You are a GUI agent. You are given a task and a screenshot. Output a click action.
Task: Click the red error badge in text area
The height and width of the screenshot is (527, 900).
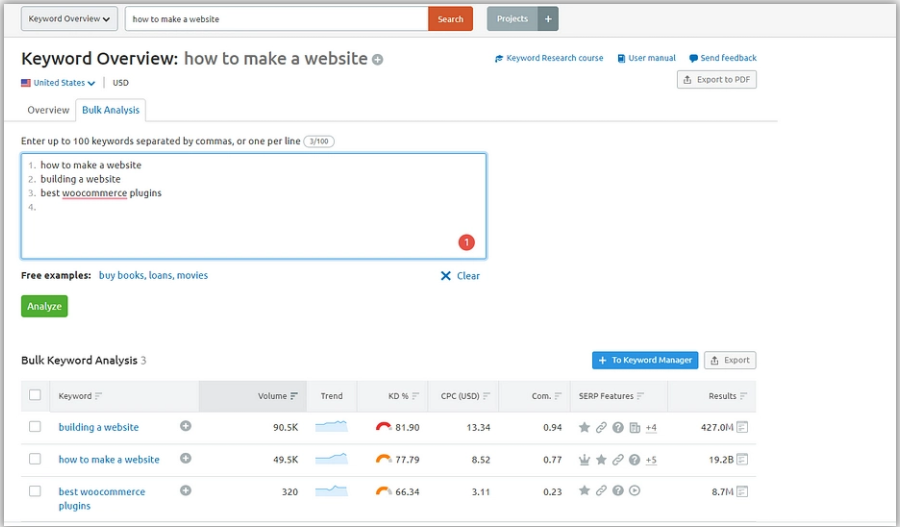[x=467, y=242]
